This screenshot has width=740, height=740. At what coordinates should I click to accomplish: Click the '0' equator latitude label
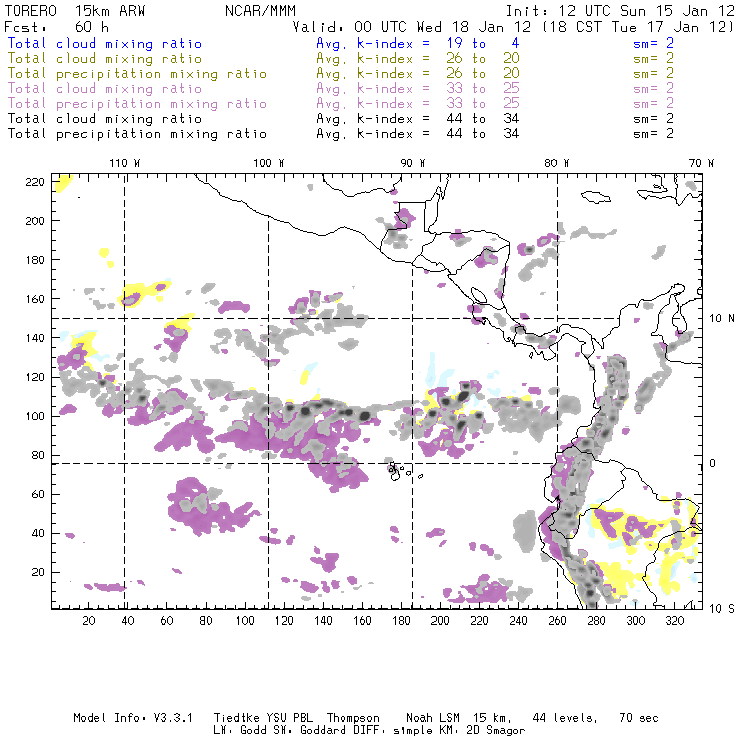[713, 463]
